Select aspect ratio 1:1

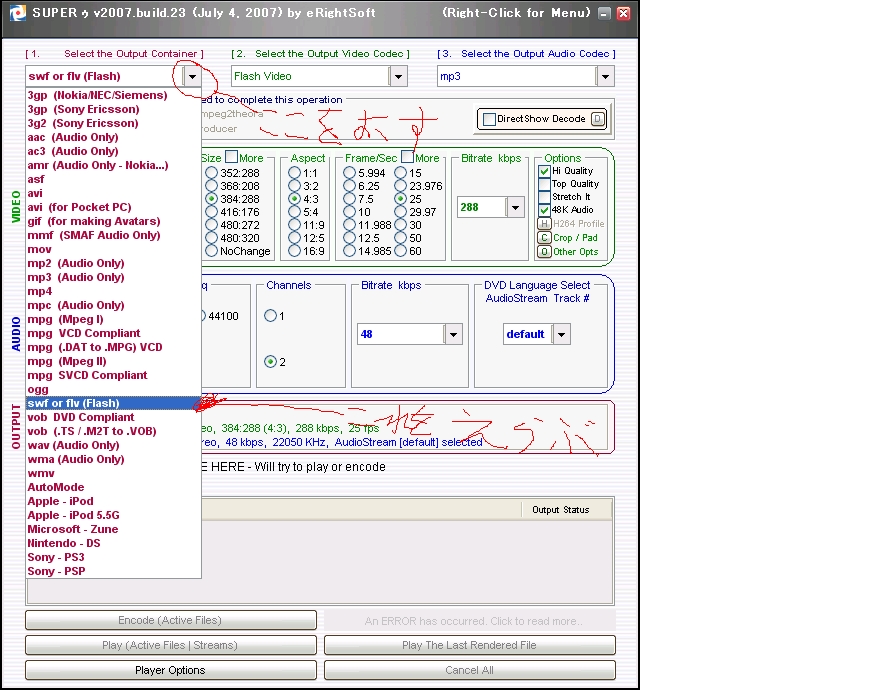point(294,173)
